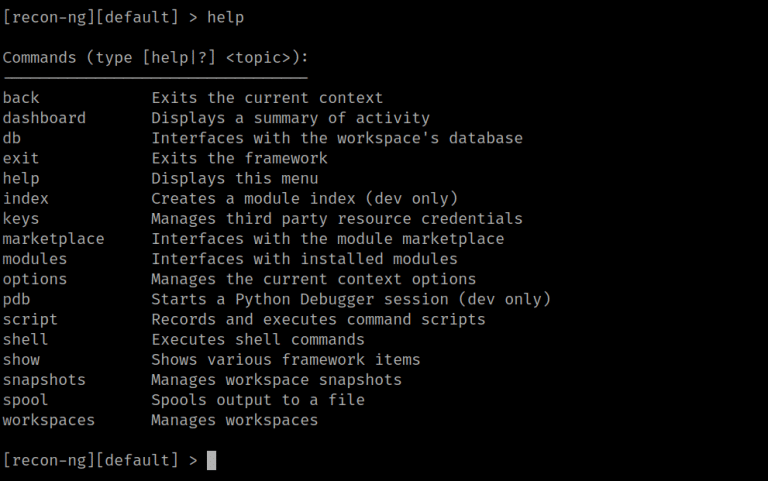
Task: Click the 'index' command name
Action: coord(25,198)
